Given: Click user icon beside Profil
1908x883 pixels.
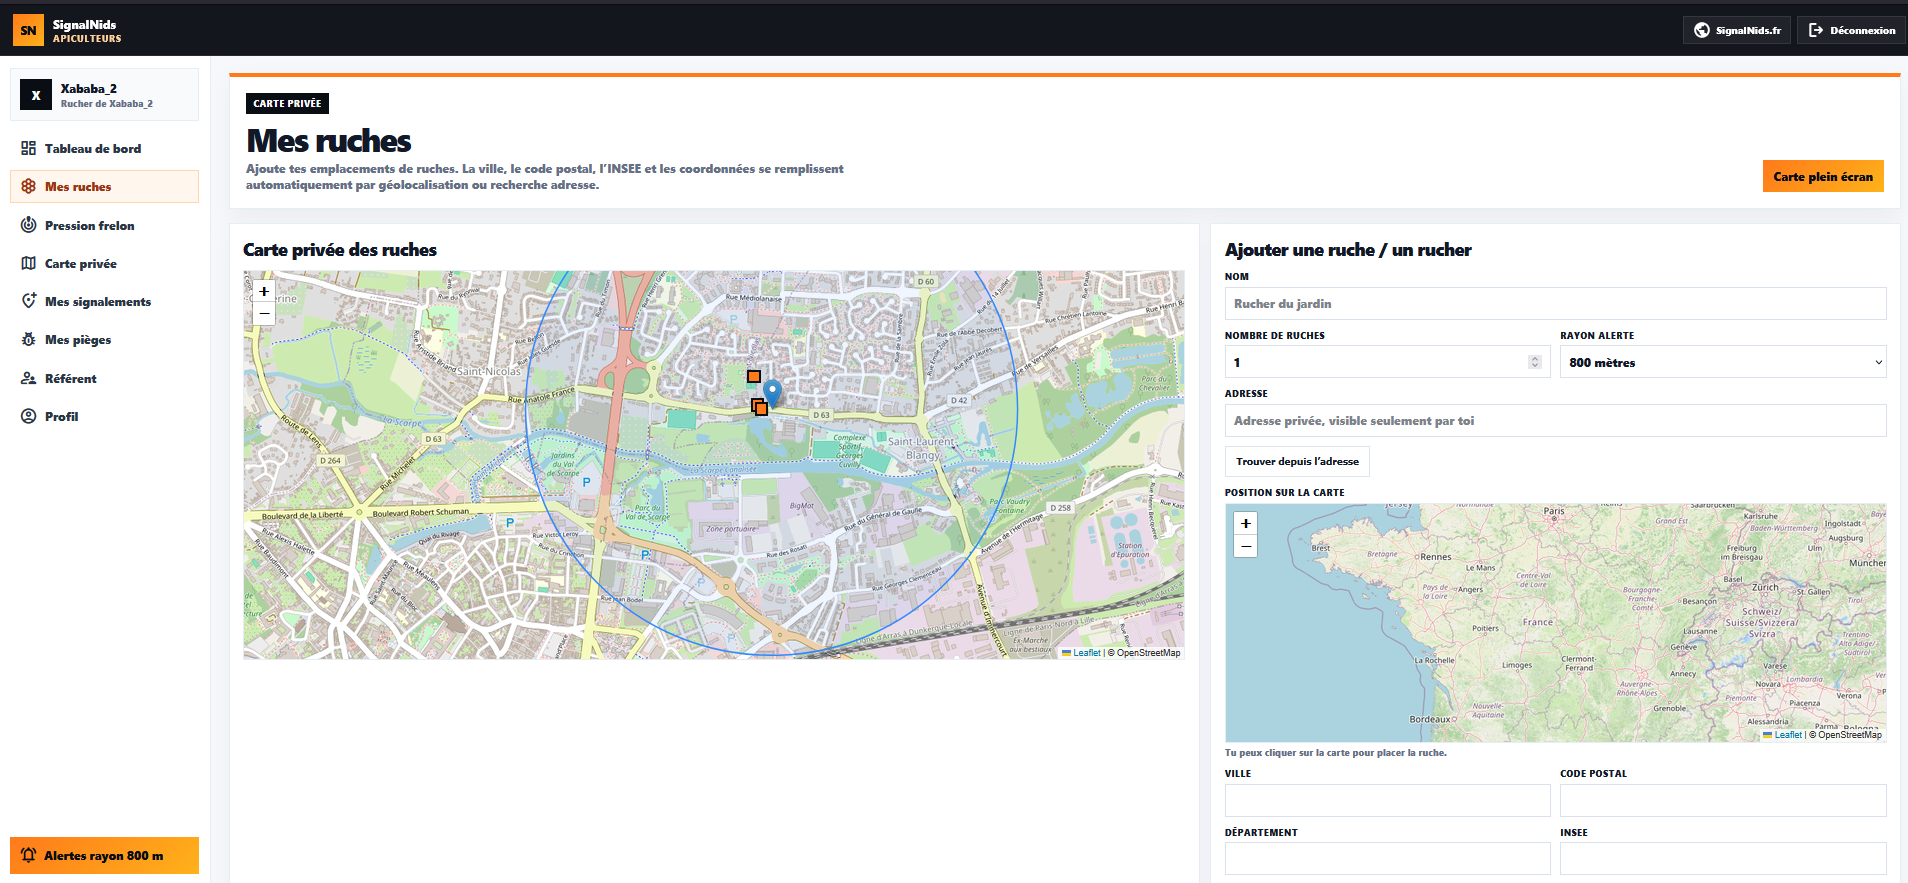Looking at the screenshot, I should click(29, 416).
